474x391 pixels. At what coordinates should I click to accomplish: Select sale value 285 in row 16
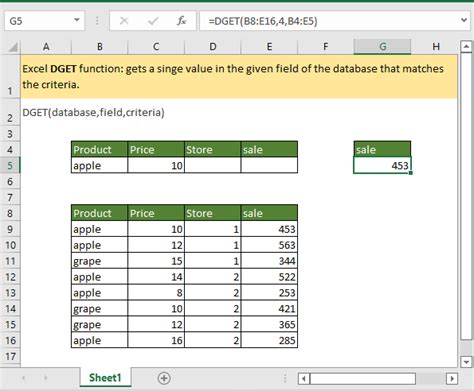[269, 340]
